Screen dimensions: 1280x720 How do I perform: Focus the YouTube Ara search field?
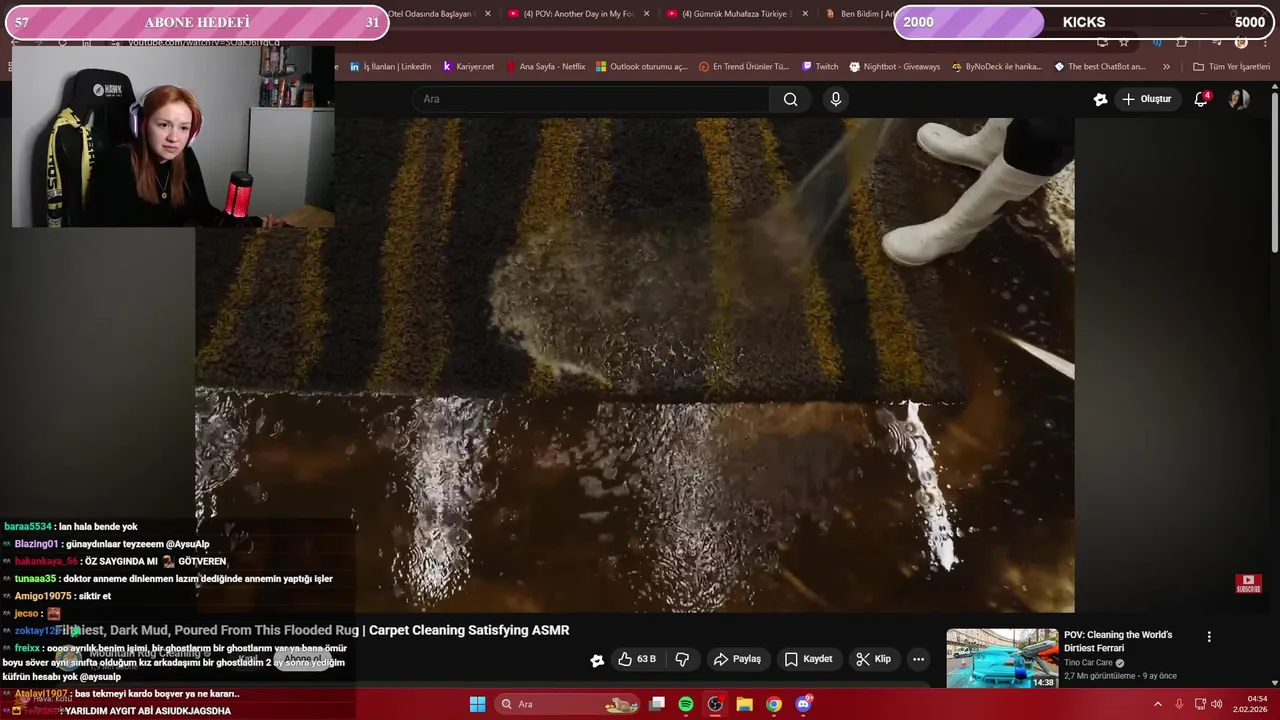[591, 99]
